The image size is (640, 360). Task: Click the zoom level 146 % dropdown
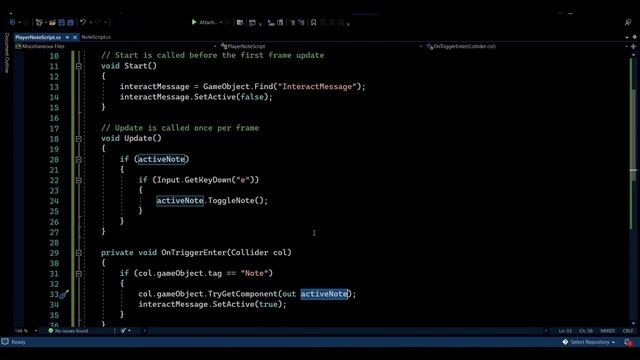[26, 331]
